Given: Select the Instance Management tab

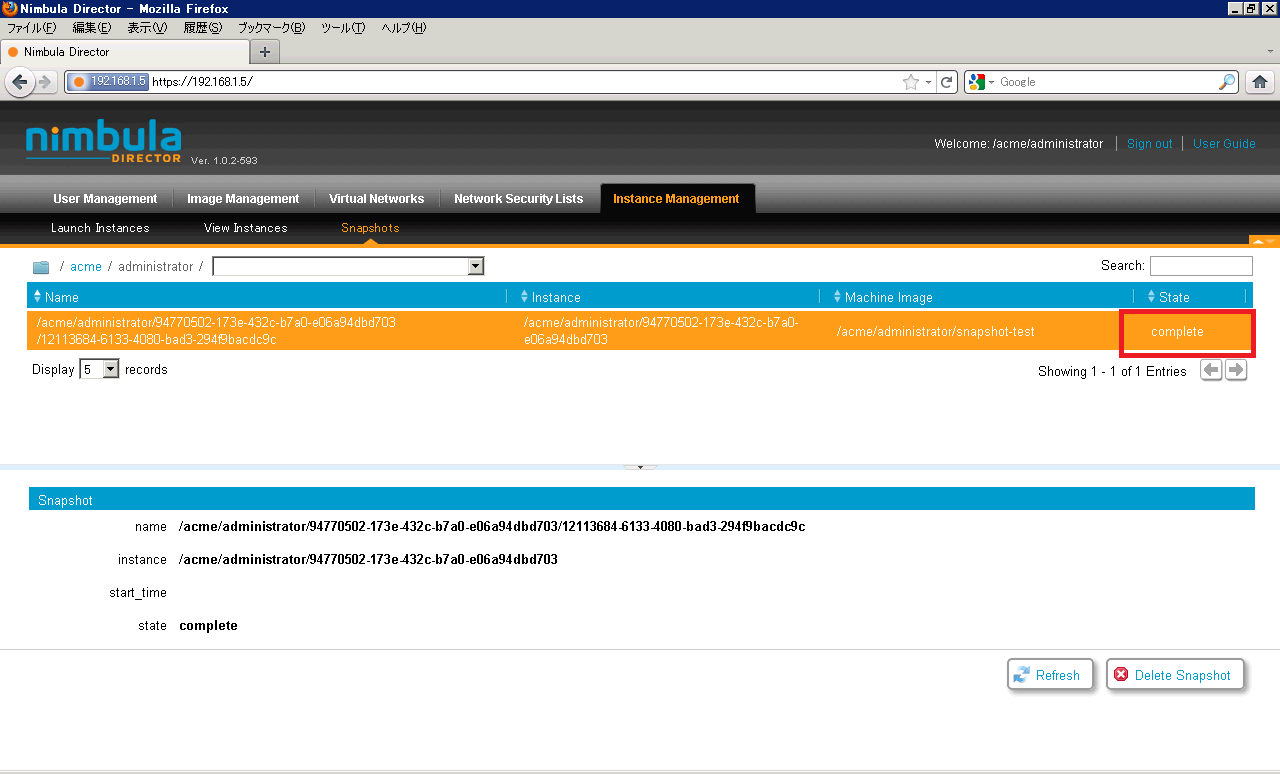Looking at the screenshot, I should (676, 199).
